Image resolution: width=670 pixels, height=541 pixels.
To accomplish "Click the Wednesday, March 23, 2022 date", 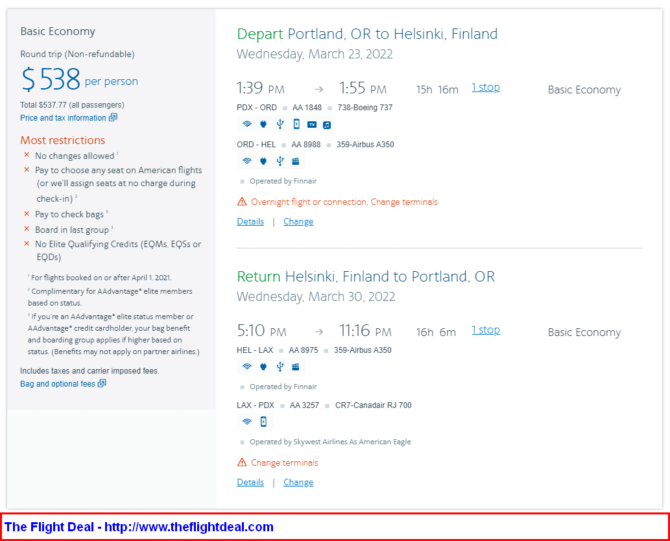I will 314,54.
